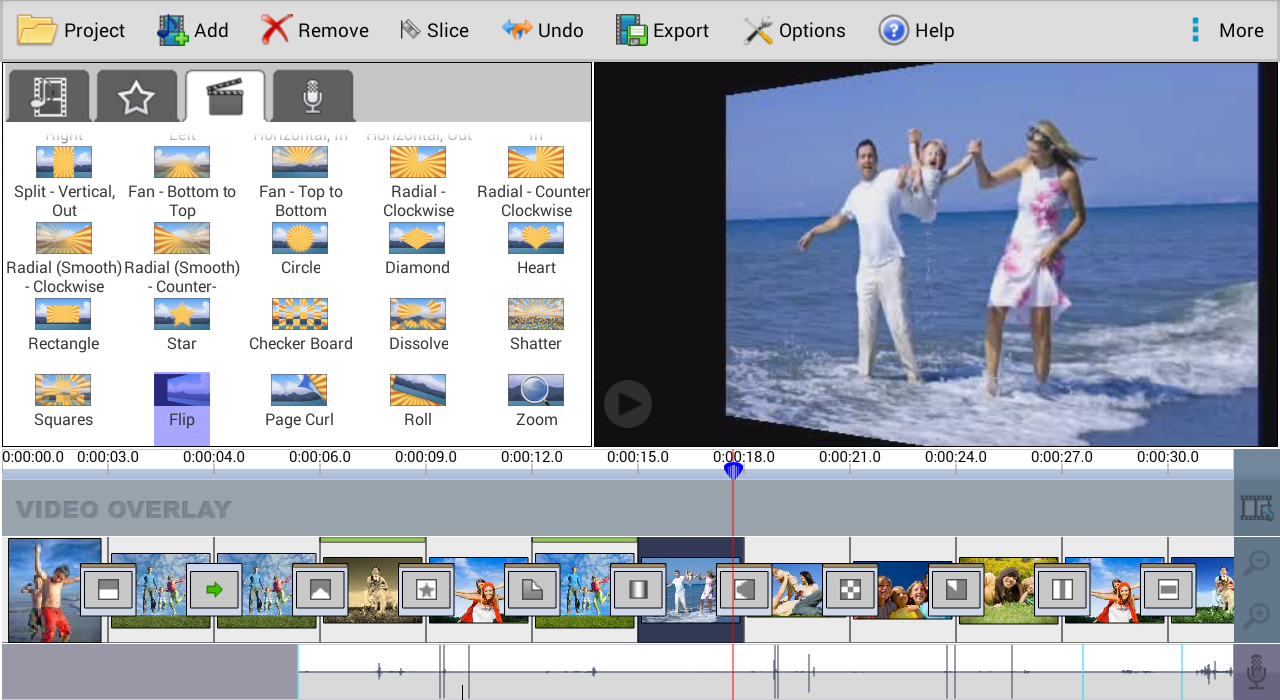Screen dimensions: 1280x700
Task: Select the Flip transition
Action: click(181, 390)
